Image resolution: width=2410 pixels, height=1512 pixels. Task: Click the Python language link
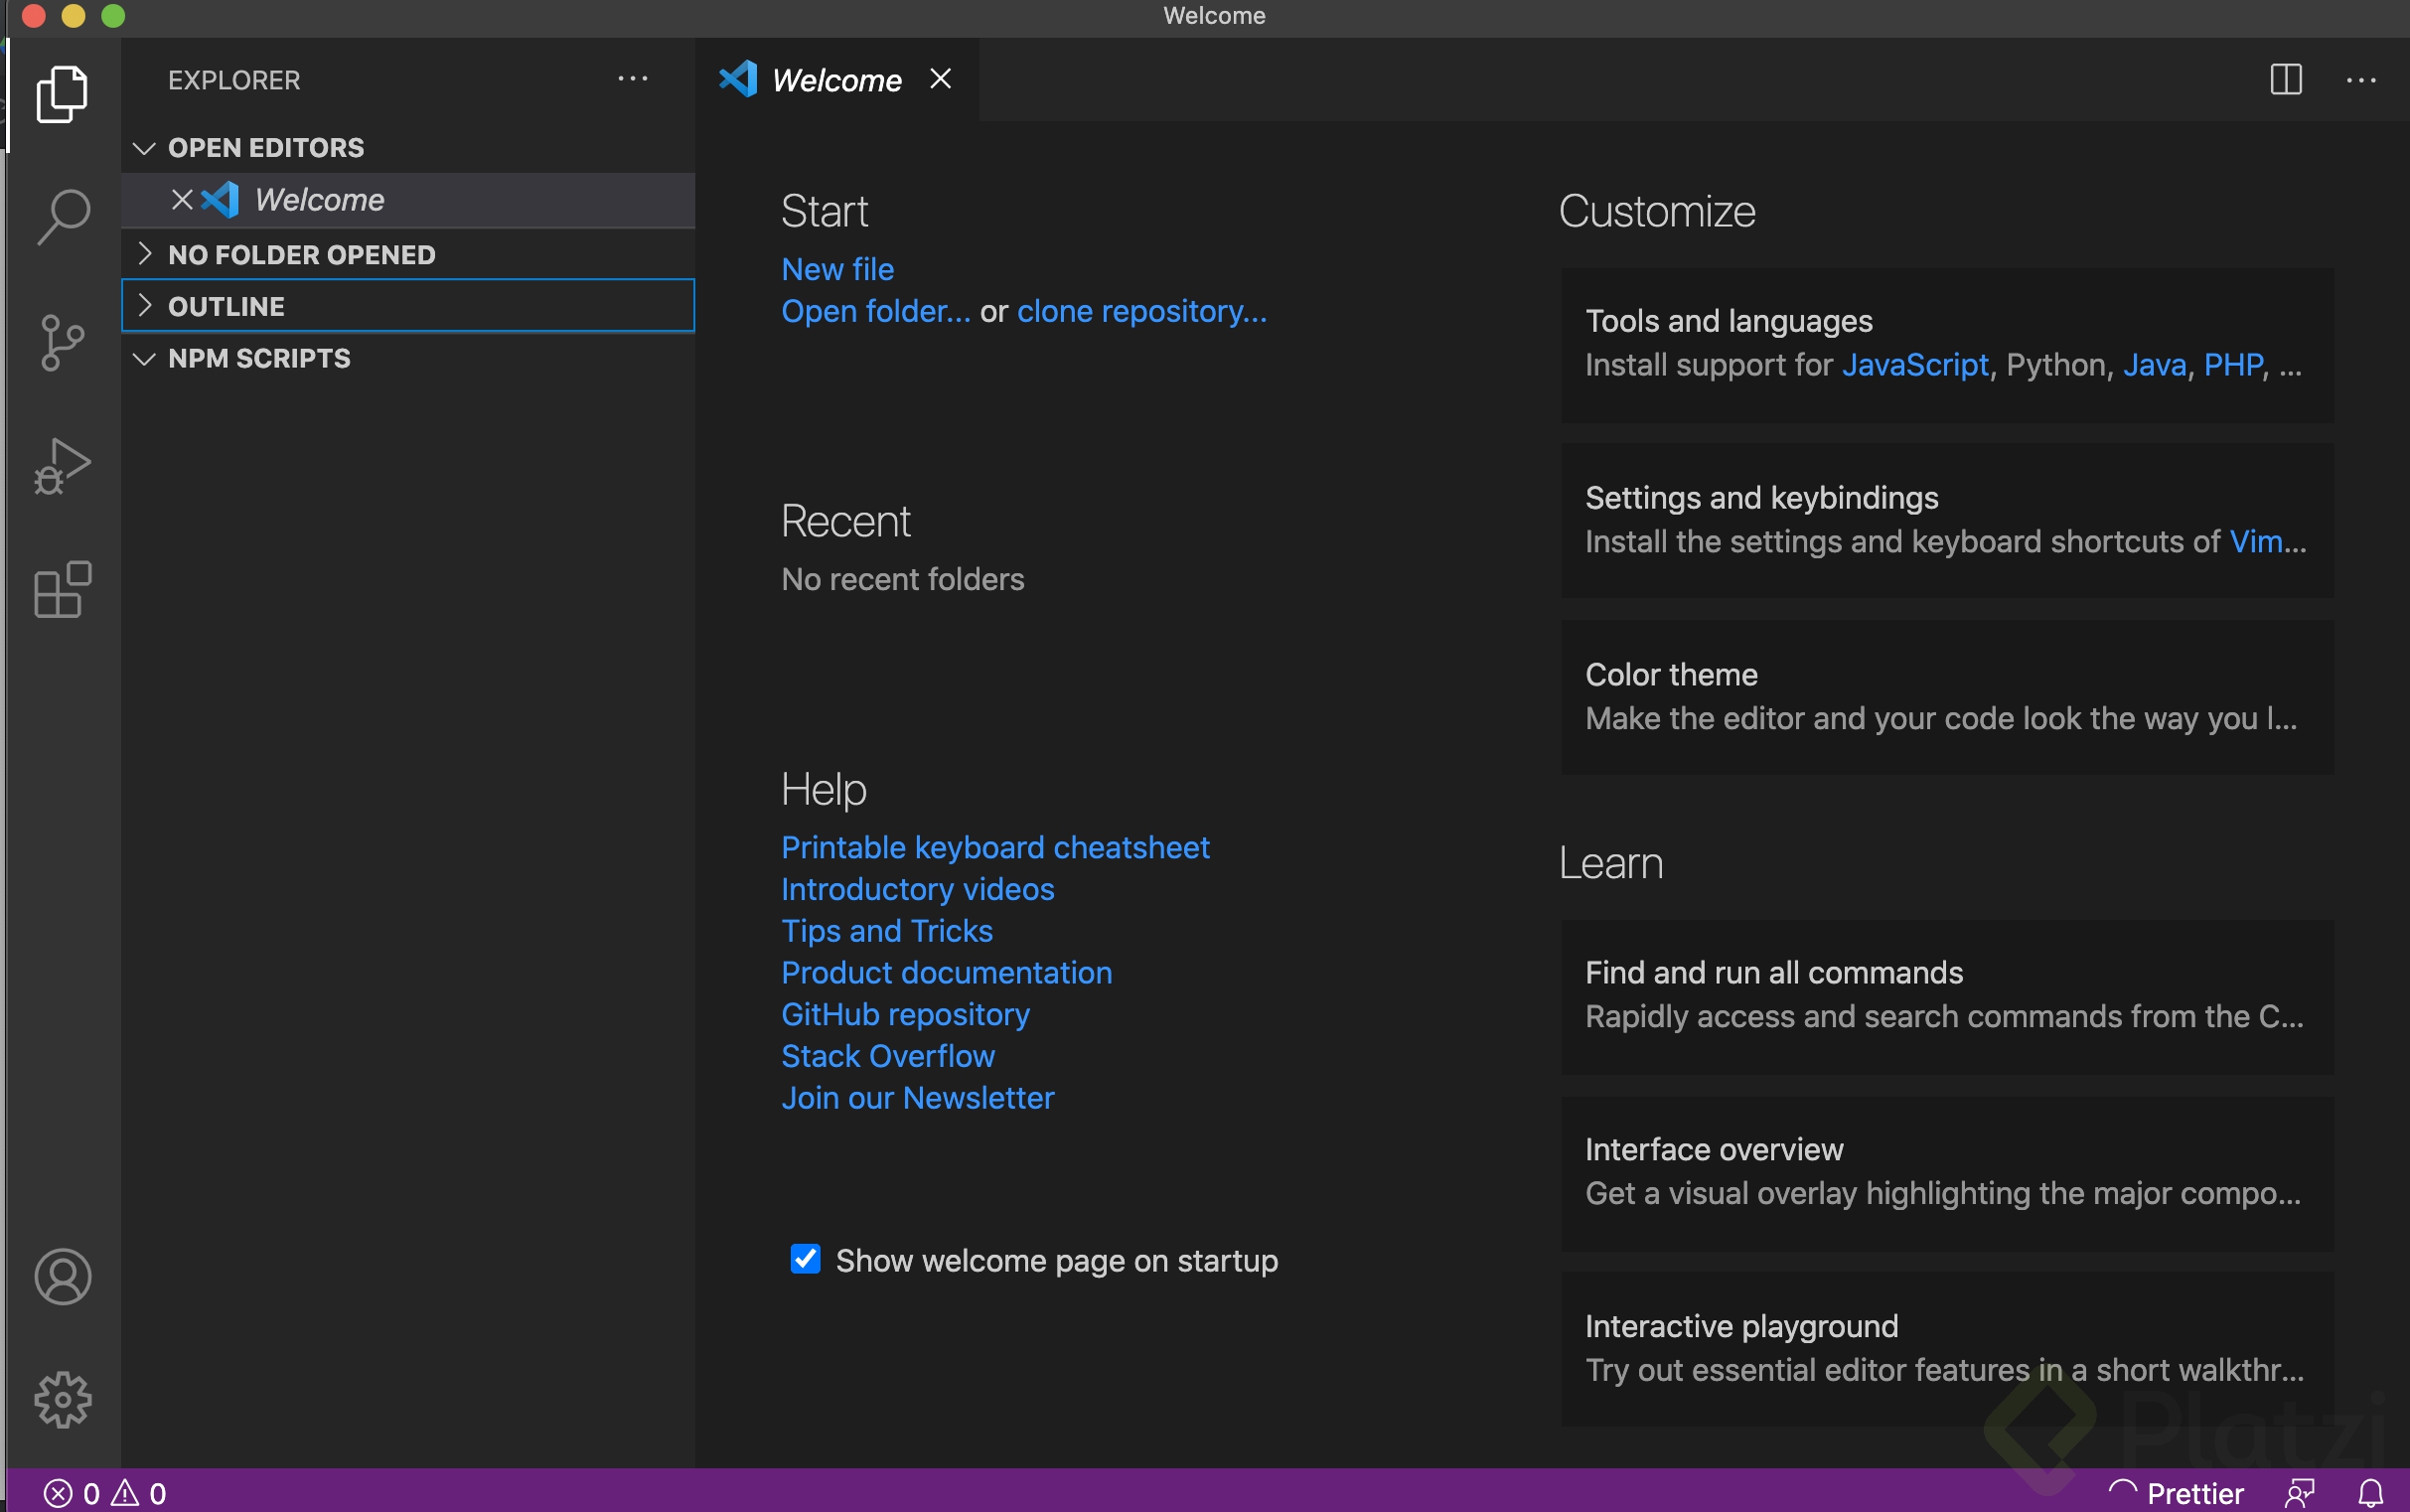pyautogui.click(x=2056, y=365)
